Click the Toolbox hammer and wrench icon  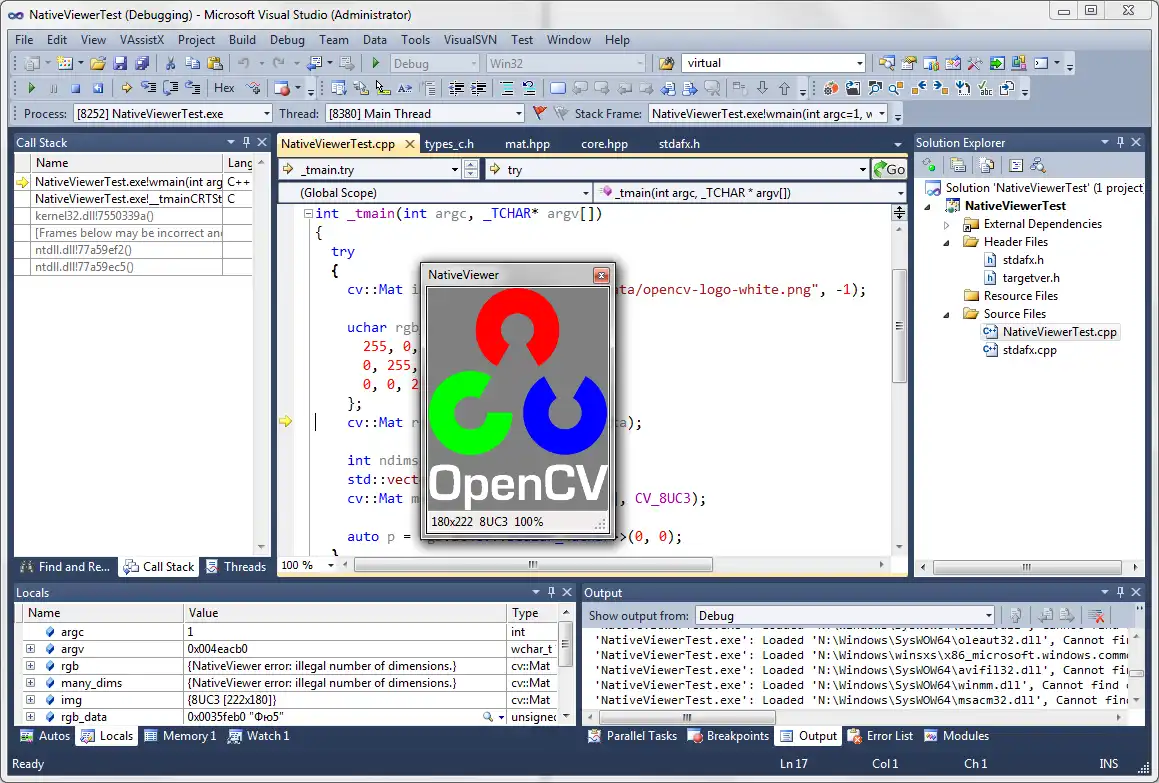click(974, 64)
